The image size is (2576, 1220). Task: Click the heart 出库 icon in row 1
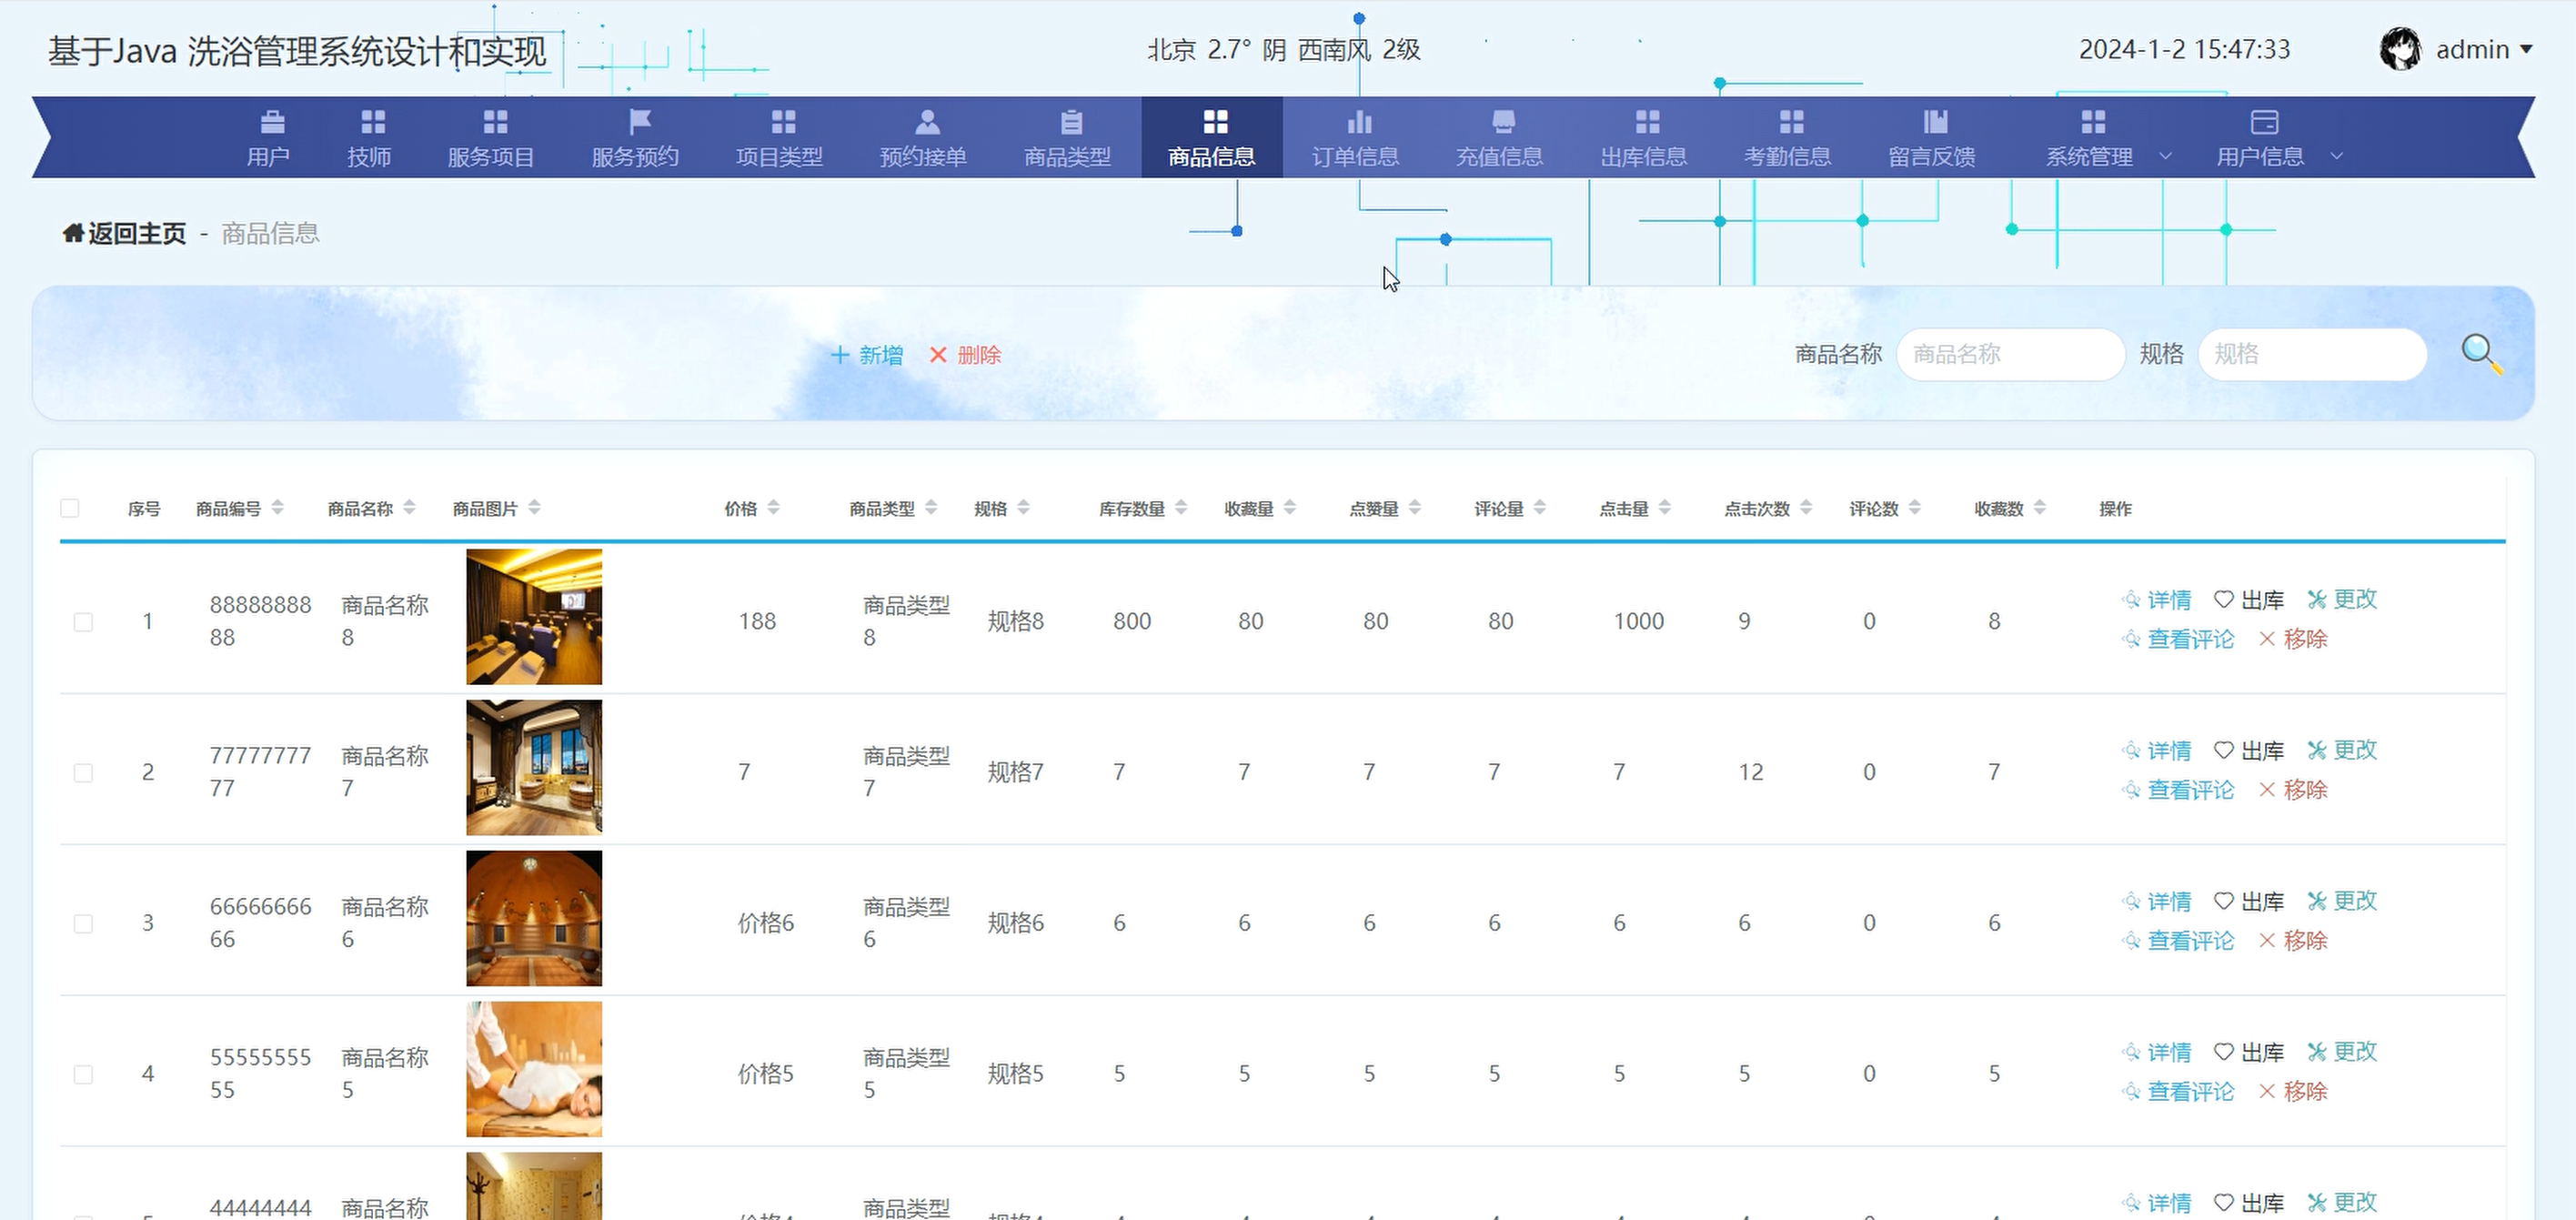(2223, 599)
